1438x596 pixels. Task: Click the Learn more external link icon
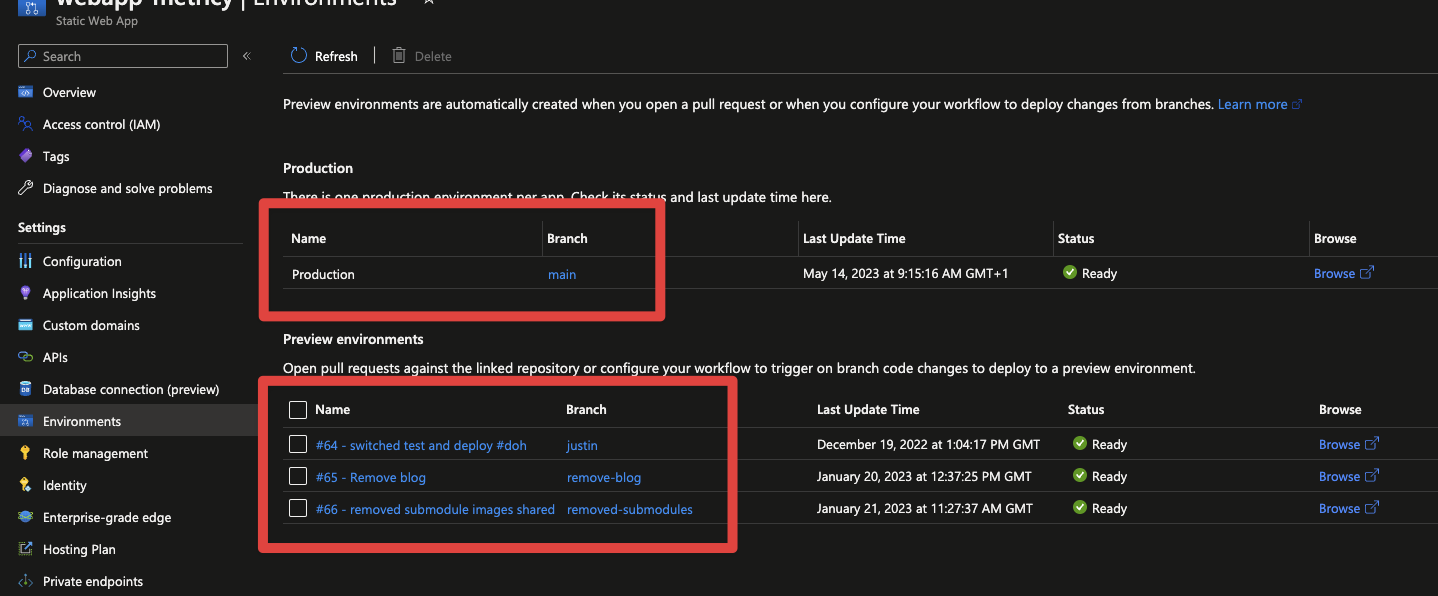(x=1297, y=104)
